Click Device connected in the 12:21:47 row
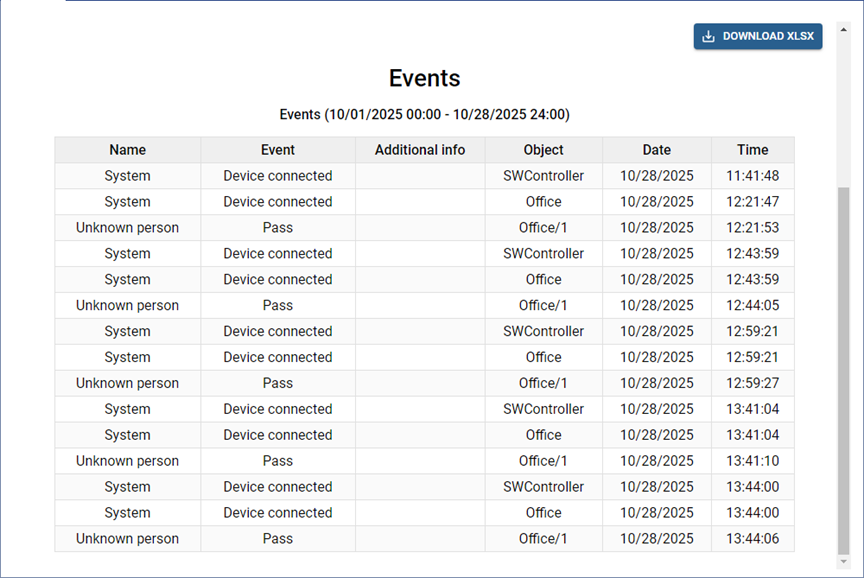 277,202
